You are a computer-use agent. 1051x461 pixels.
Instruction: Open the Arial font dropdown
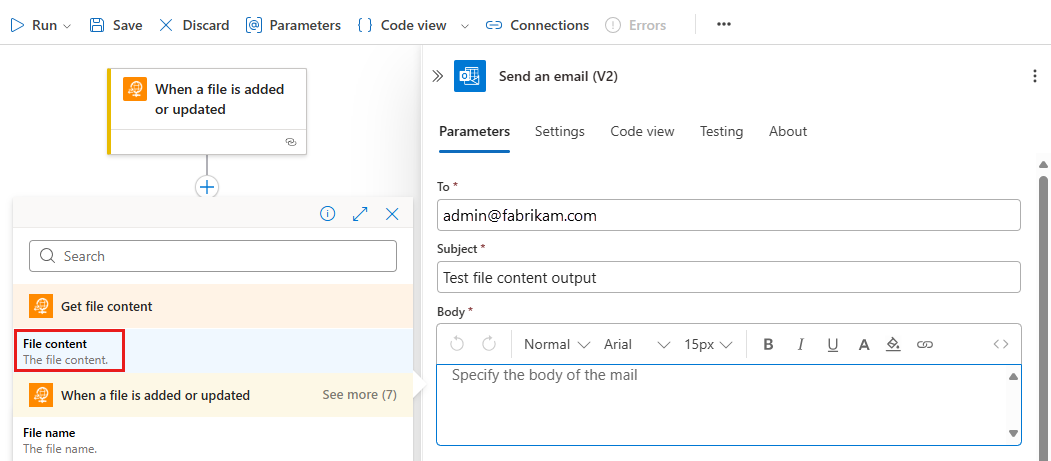click(636, 344)
